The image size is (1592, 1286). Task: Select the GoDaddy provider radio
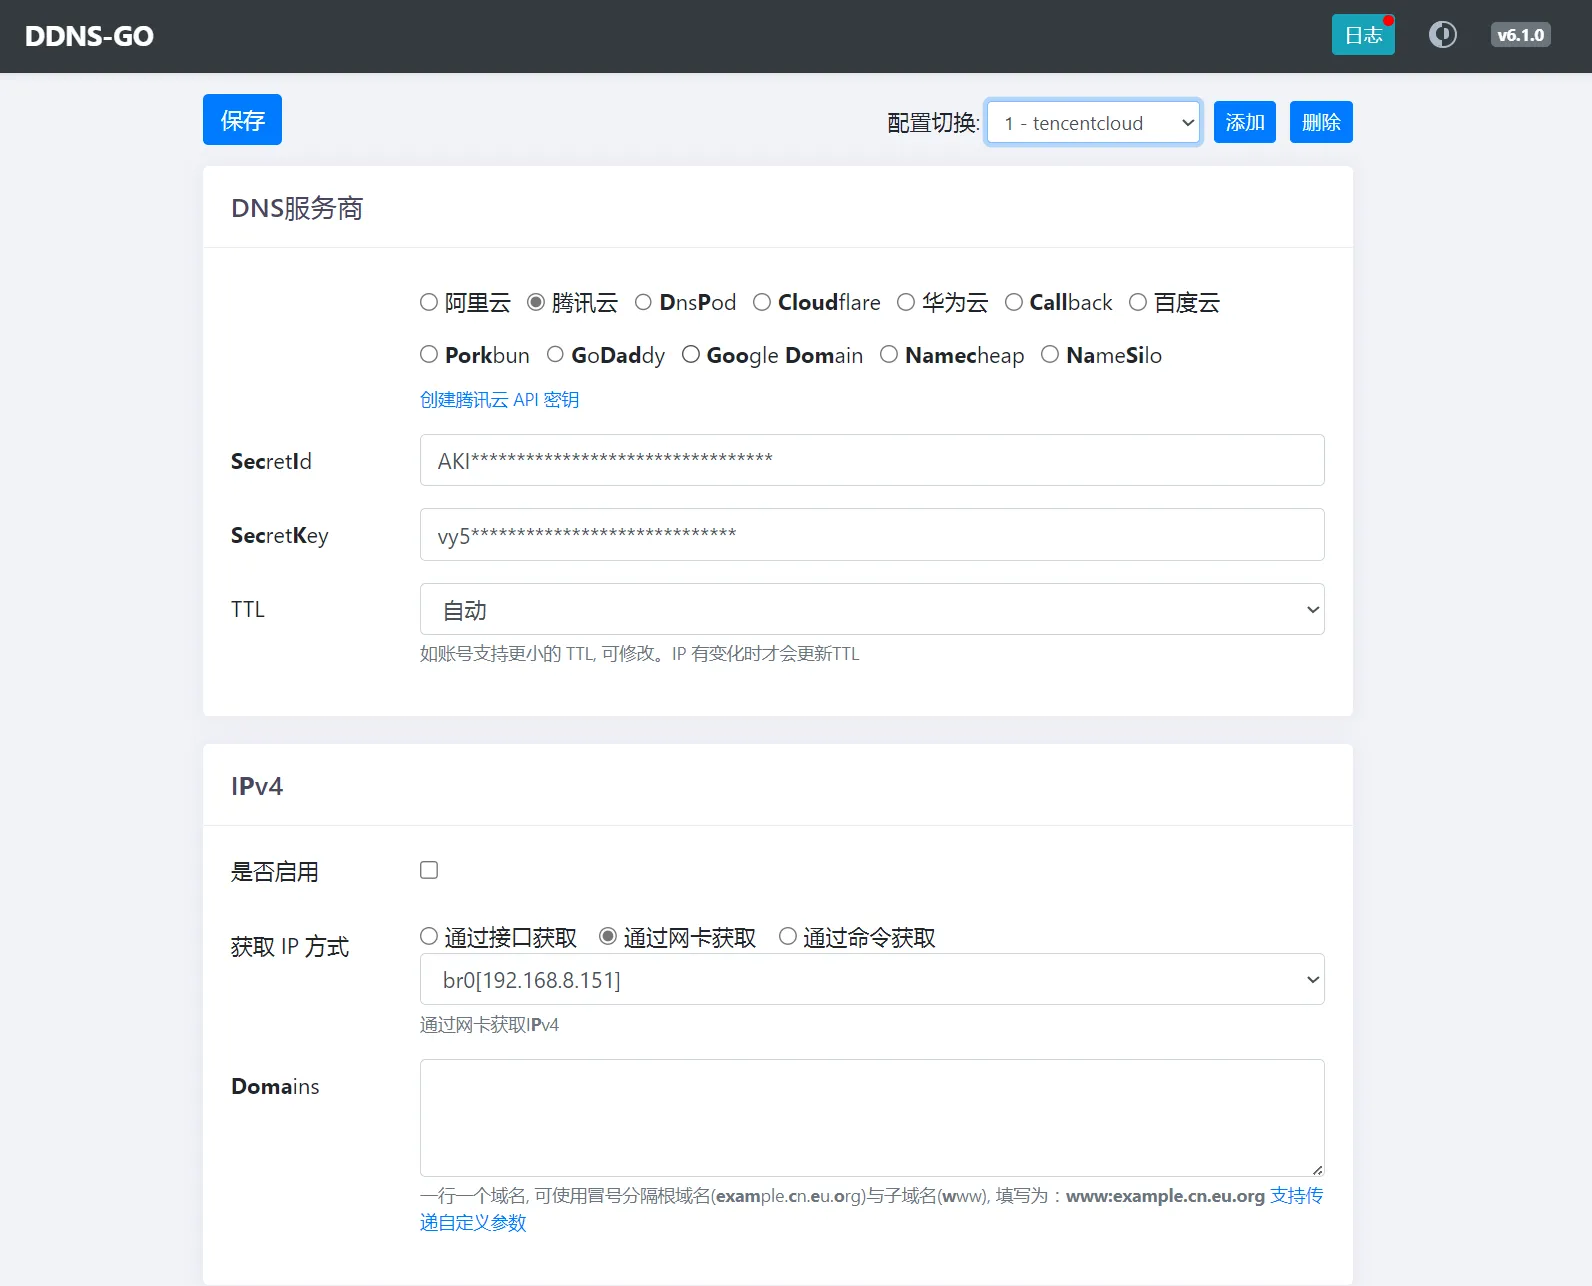tap(555, 354)
